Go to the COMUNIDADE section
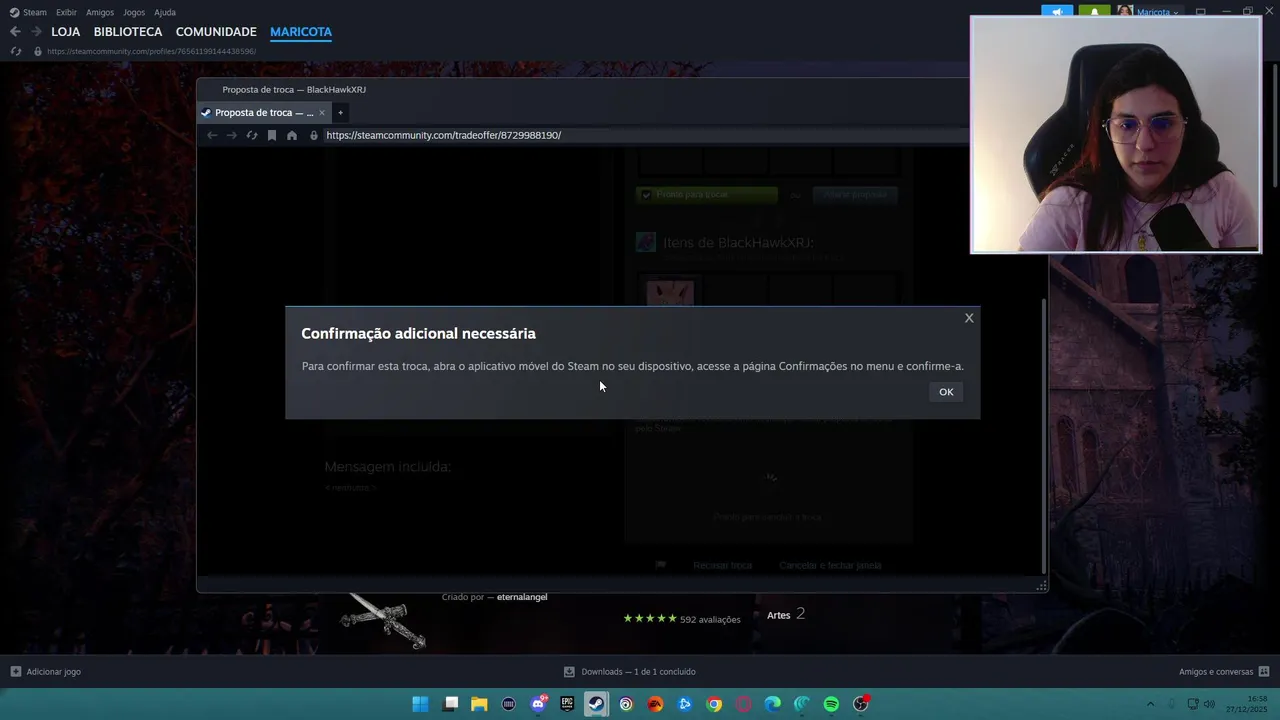Screen dimensions: 1280x720 216,32
